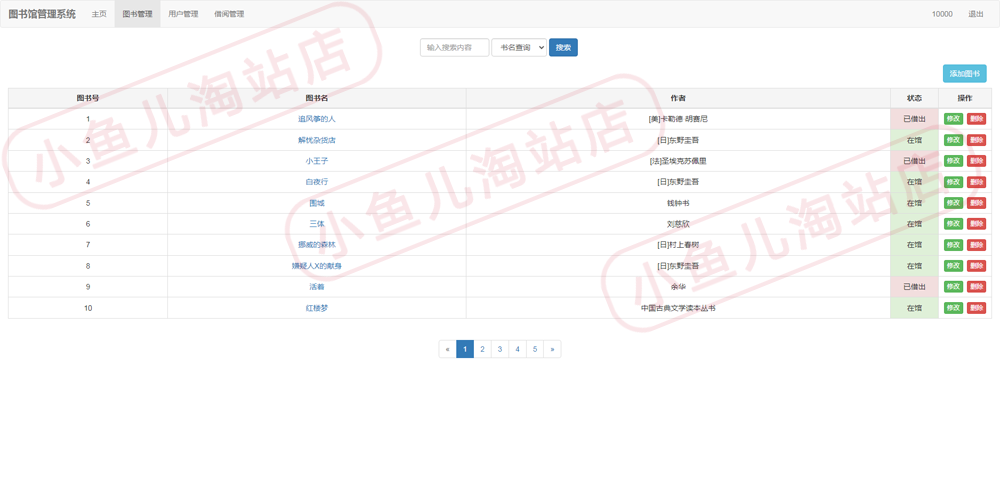The image size is (1000, 503).
Task: Click 在馆 status in the 红楼梦 row
Action: tap(915, 309)
